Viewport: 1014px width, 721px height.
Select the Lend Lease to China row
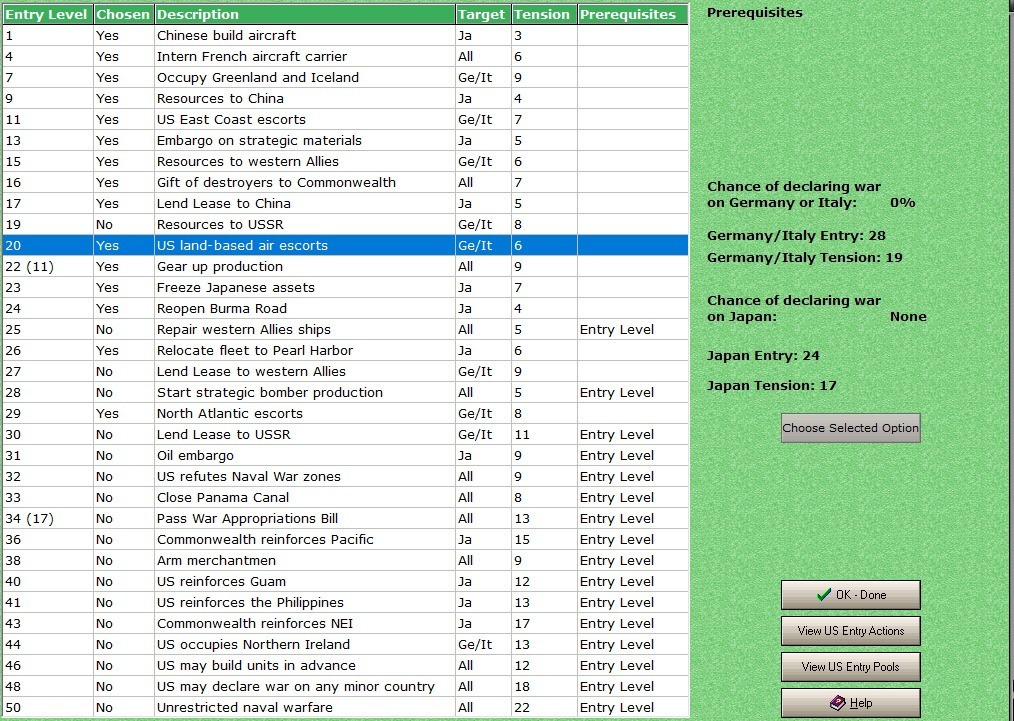click(345, 204)
